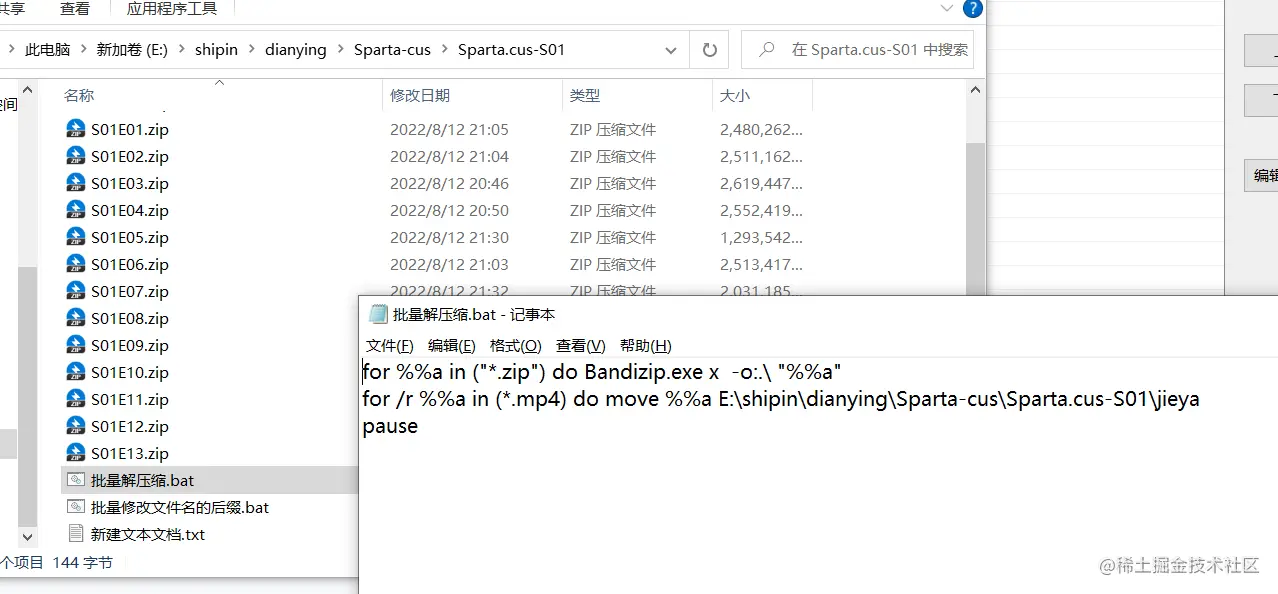
Task: Click the 批量解压缩.bat batch file icon
Action: click(76, 480)
